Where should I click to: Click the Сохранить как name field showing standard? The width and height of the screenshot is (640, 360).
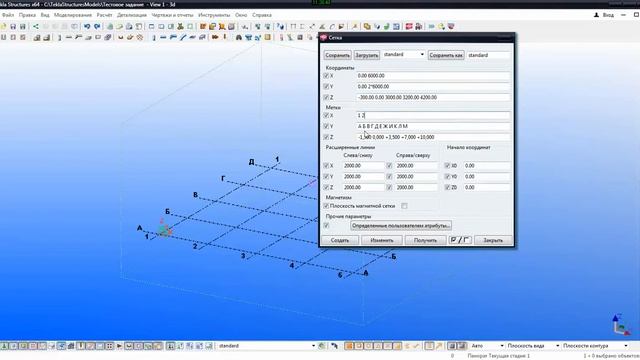(489, 55)
